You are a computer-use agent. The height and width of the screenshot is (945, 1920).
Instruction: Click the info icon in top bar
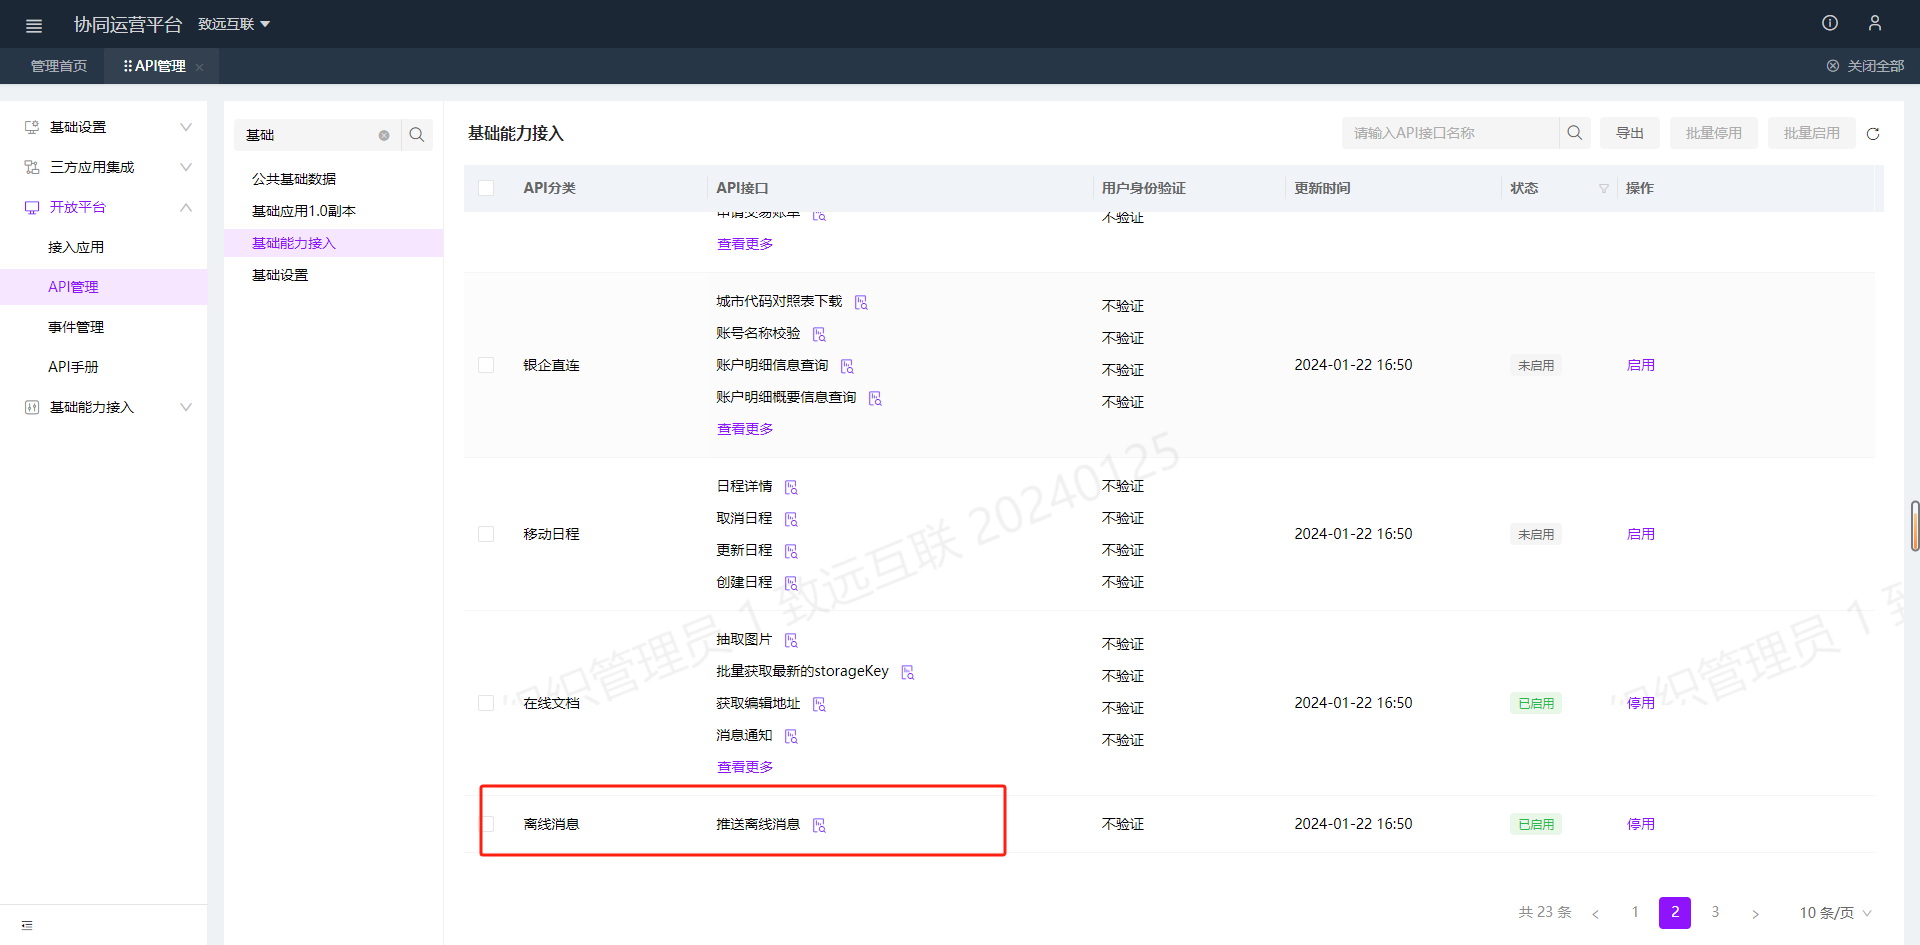click(x=1830, y=23)
